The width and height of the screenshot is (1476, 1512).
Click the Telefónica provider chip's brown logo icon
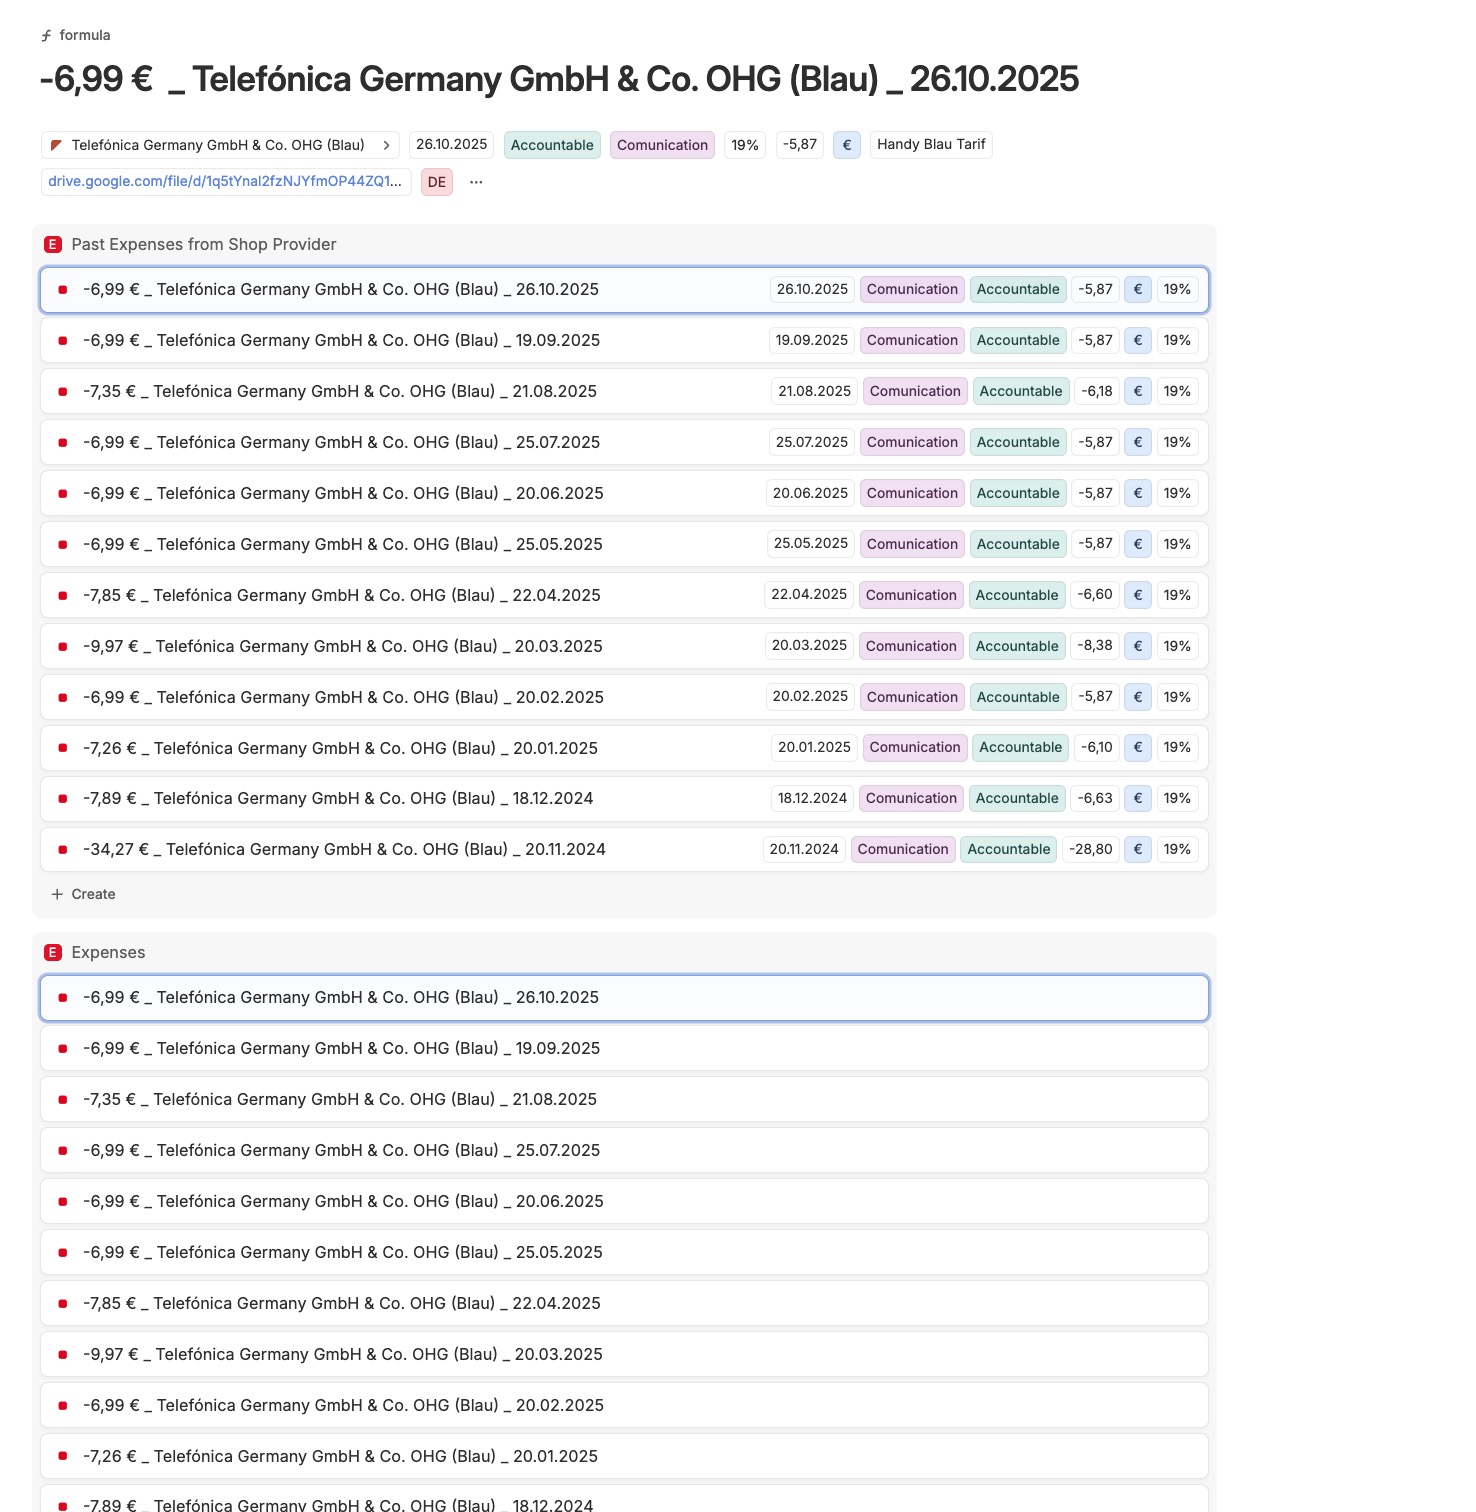(x=57, y=145)
